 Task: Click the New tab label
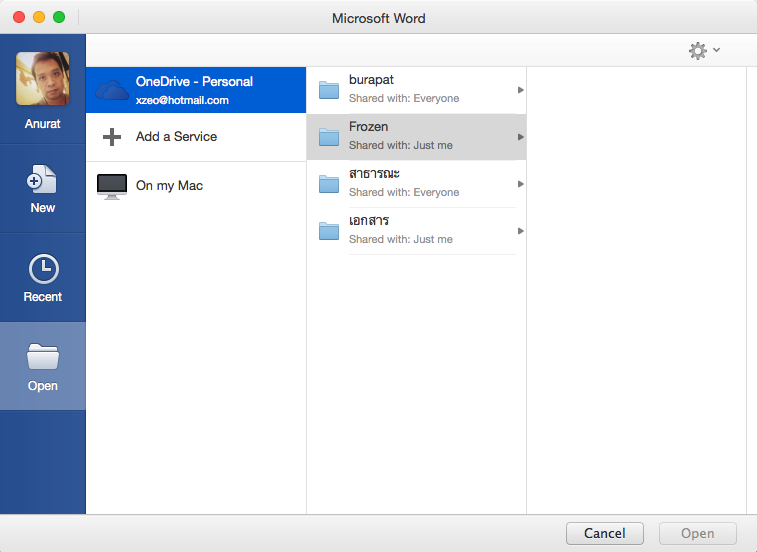pyautogui.click(x=42, y=208)
